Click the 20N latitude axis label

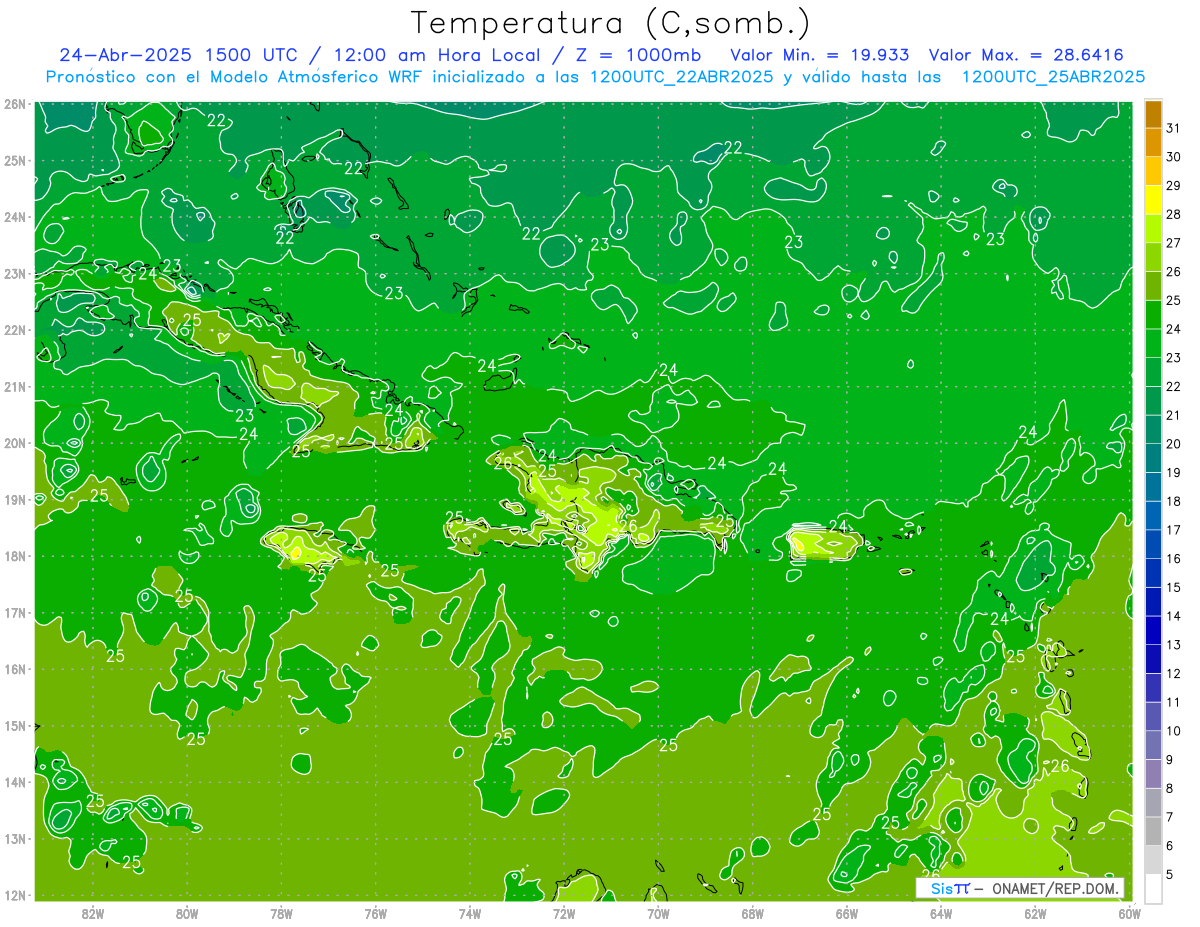coord(14,443)
